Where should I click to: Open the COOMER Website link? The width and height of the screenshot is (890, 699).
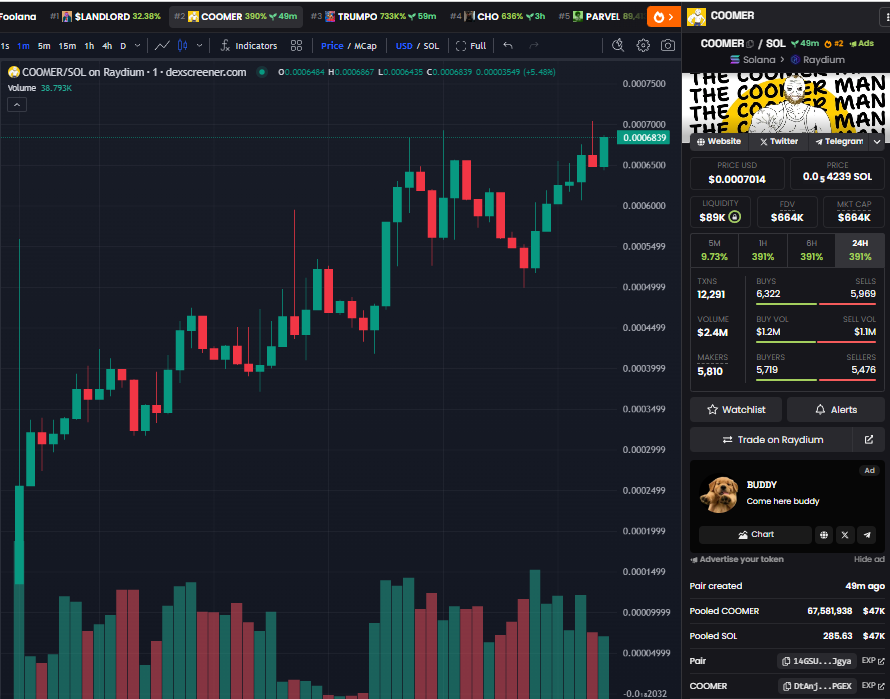tap(719, 141)
